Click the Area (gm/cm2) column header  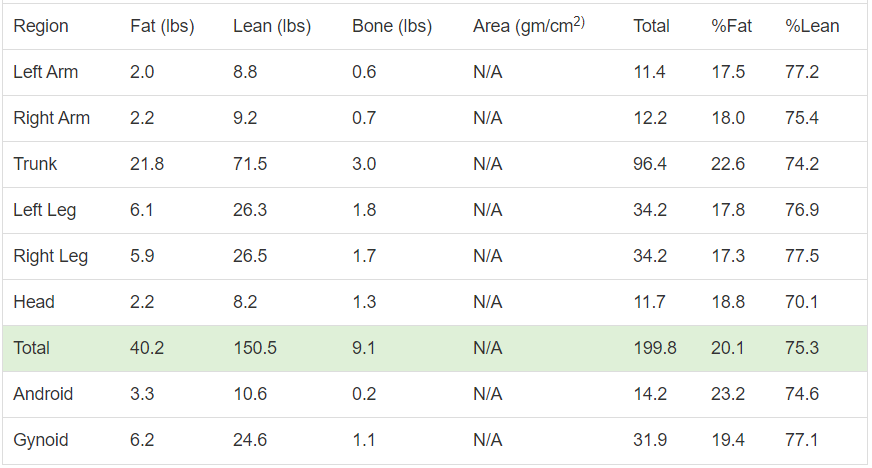click(x=529, y=25)
